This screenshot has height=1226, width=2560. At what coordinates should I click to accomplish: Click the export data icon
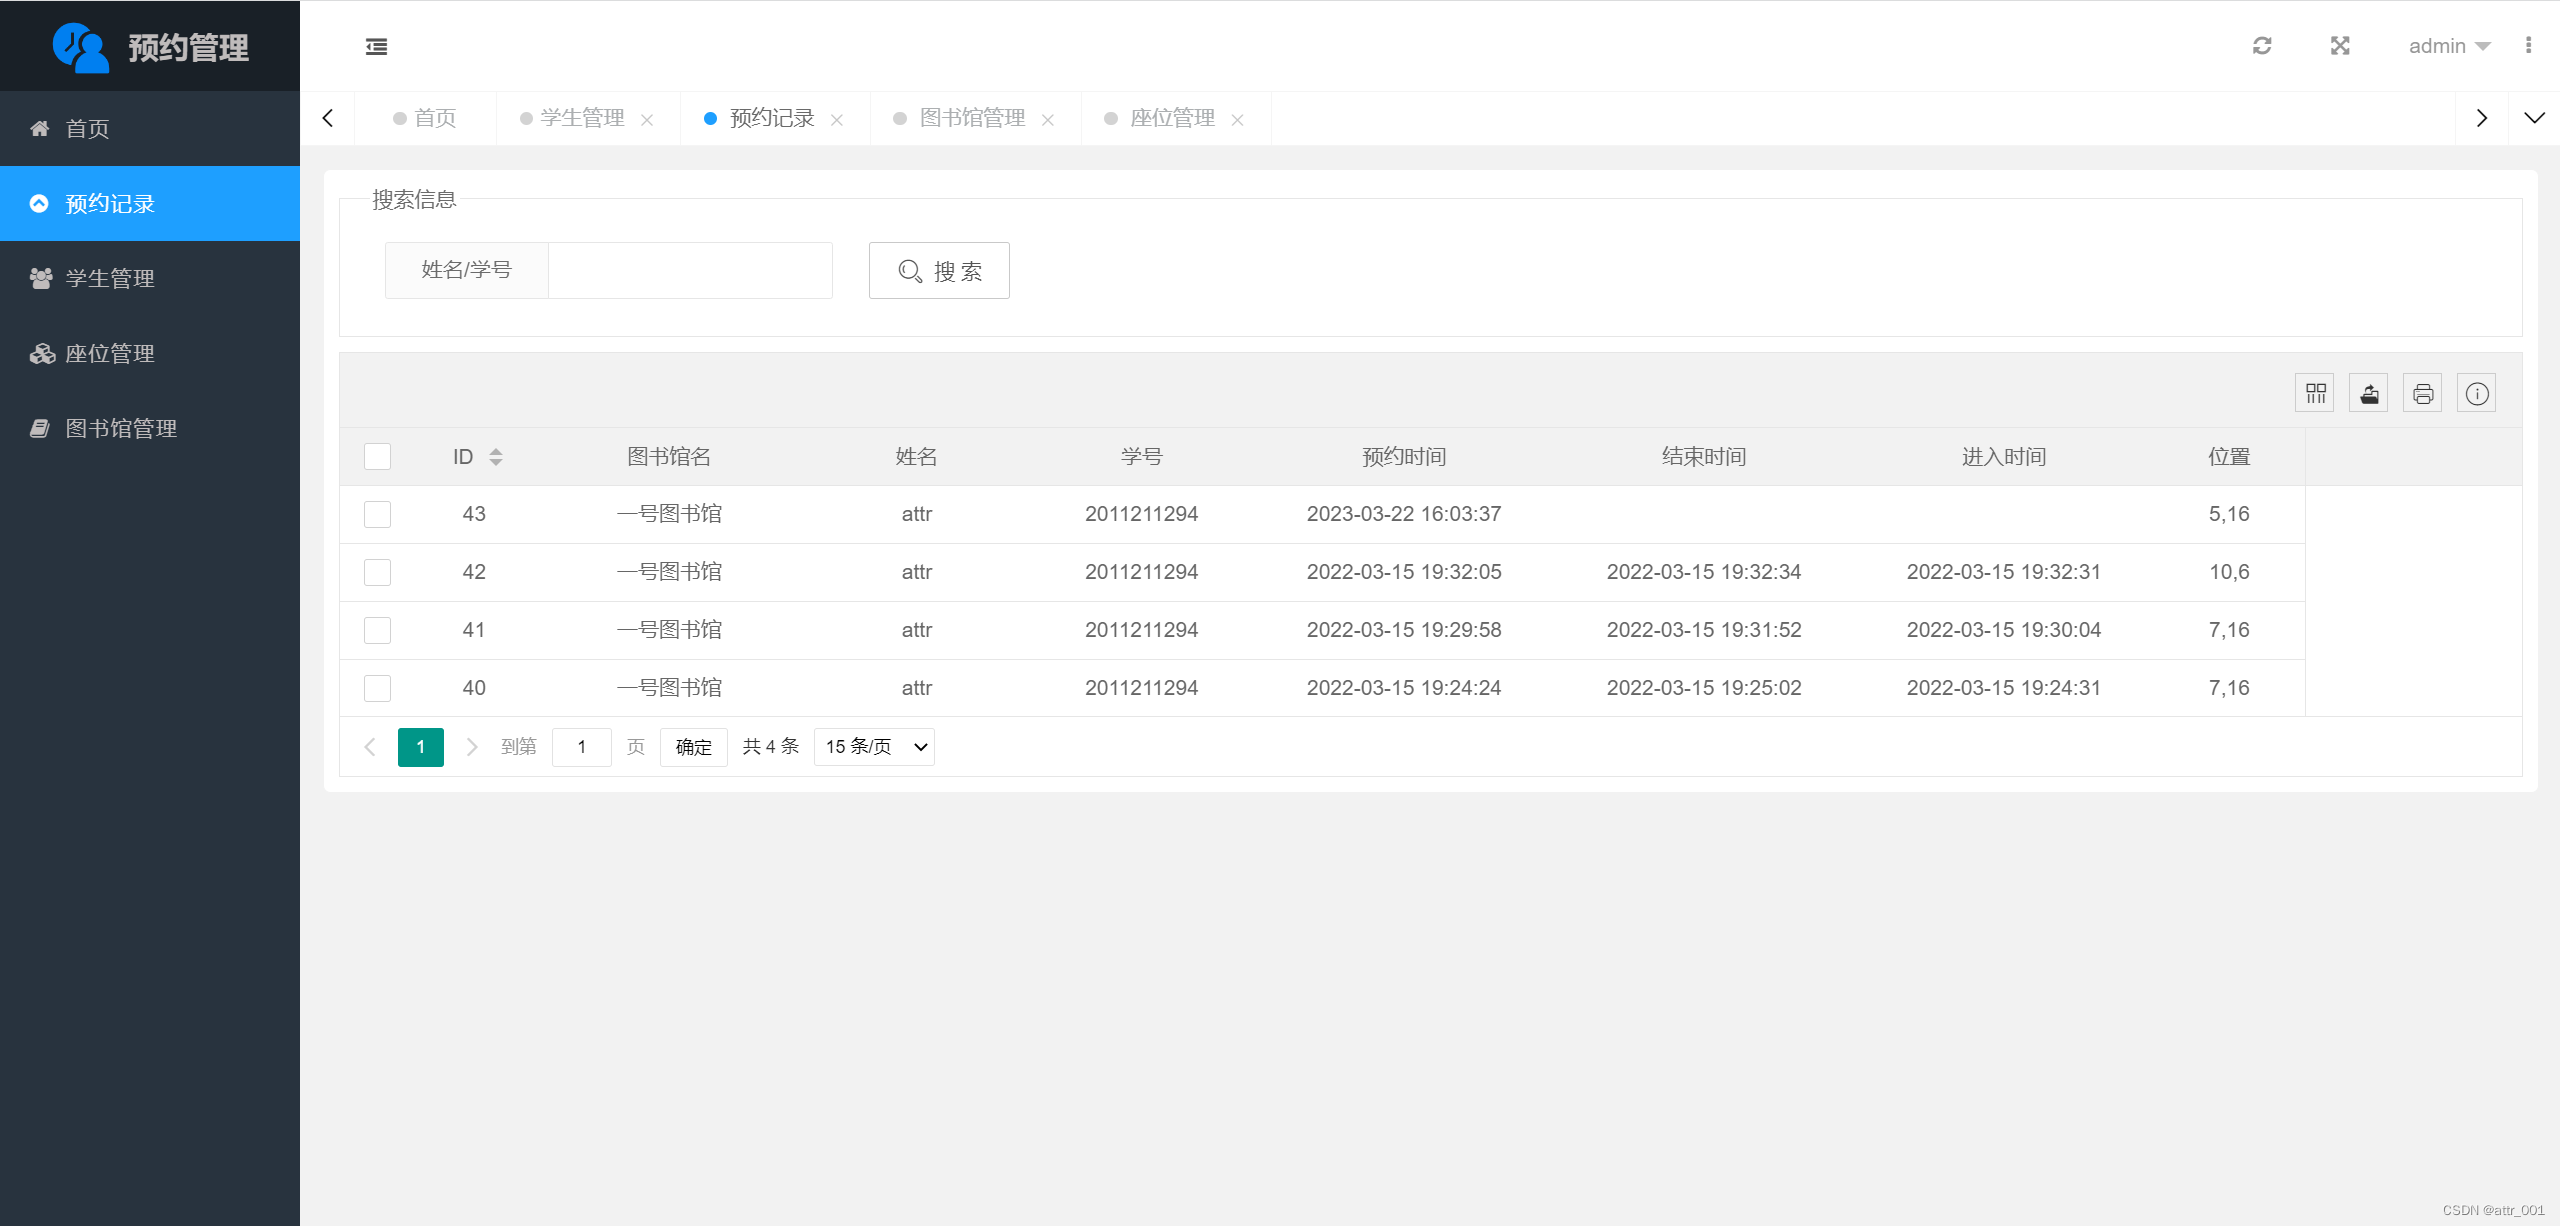pyautogui.click(x=2368, y=392)
